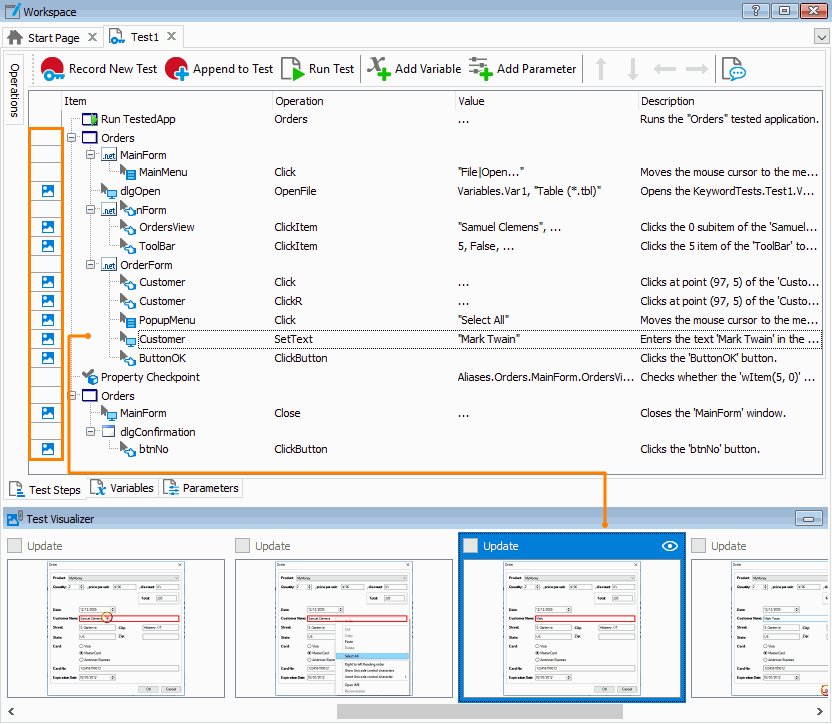Close the Test1 tab

pos(171,36)
